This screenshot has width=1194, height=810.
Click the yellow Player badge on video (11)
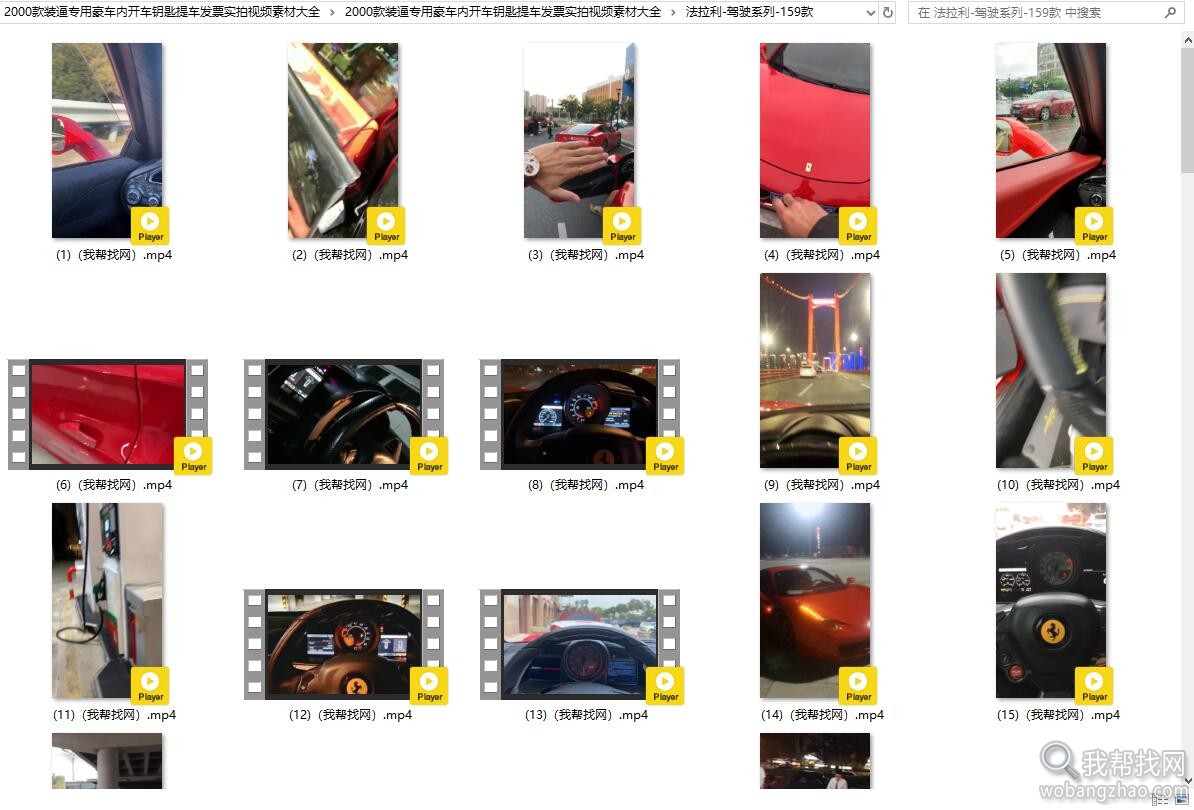click(x=150, y=685)
